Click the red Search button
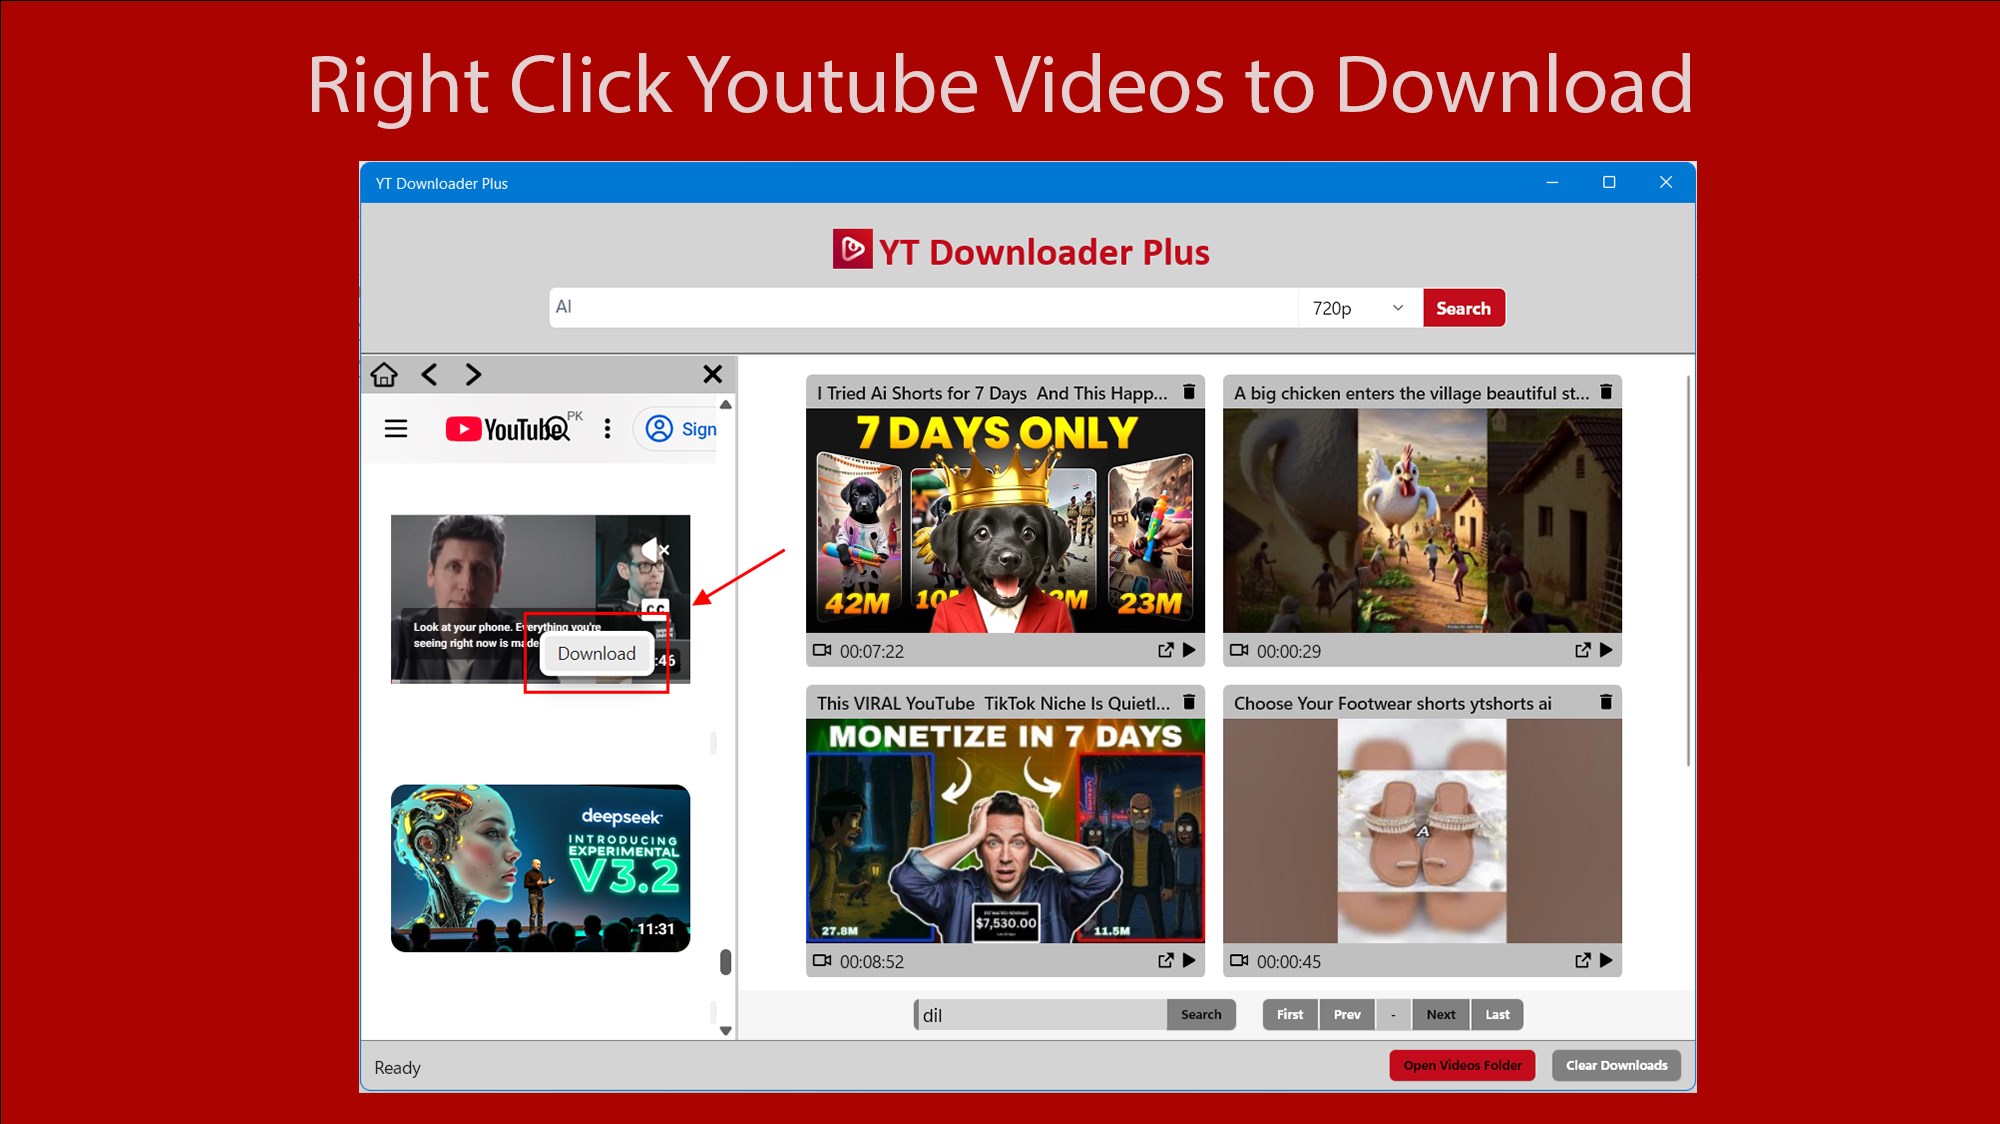Image resolution: width=2000 pixels, height=1124 pixels. coord(1463,308)
